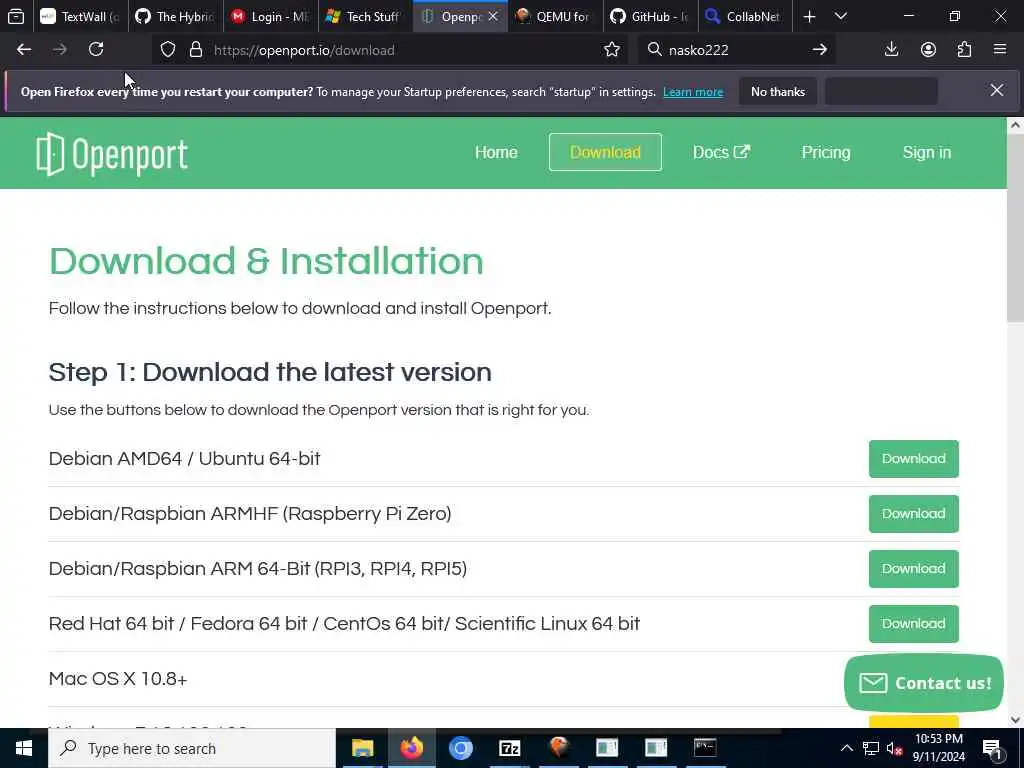1024x768 pixels.
Task: Dismiss the startup notification bar
Action: [997, 90]
